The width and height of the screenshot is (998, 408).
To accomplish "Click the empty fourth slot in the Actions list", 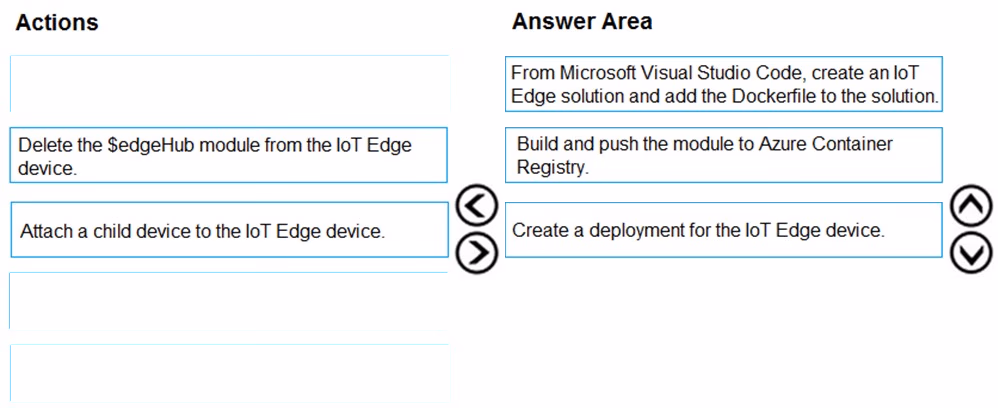I will coord(229,301).
